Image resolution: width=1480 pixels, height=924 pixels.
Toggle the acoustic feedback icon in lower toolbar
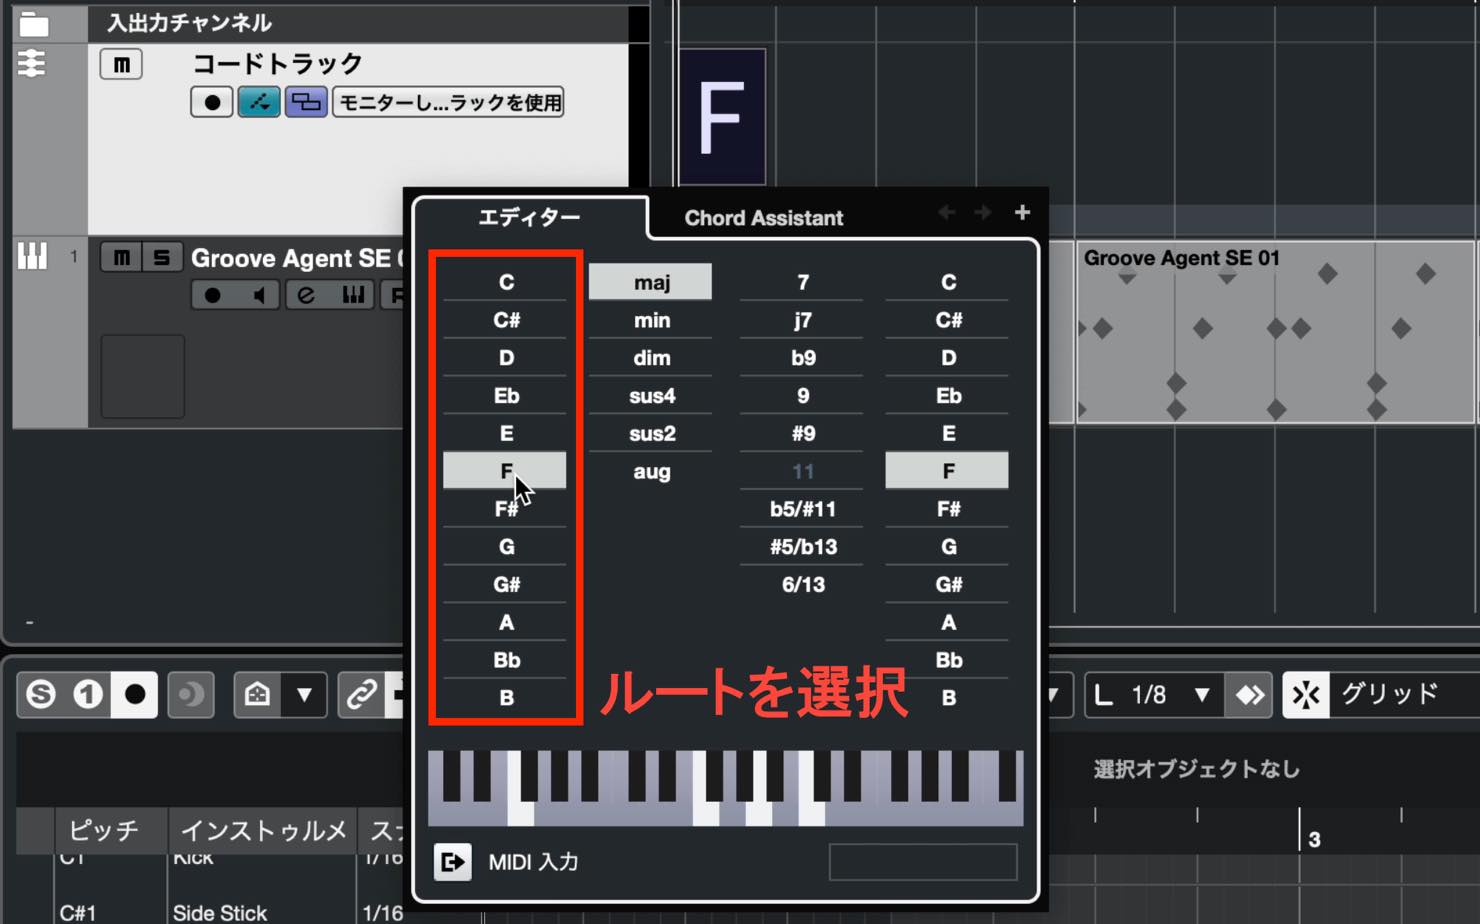click(x=190, y=694)
